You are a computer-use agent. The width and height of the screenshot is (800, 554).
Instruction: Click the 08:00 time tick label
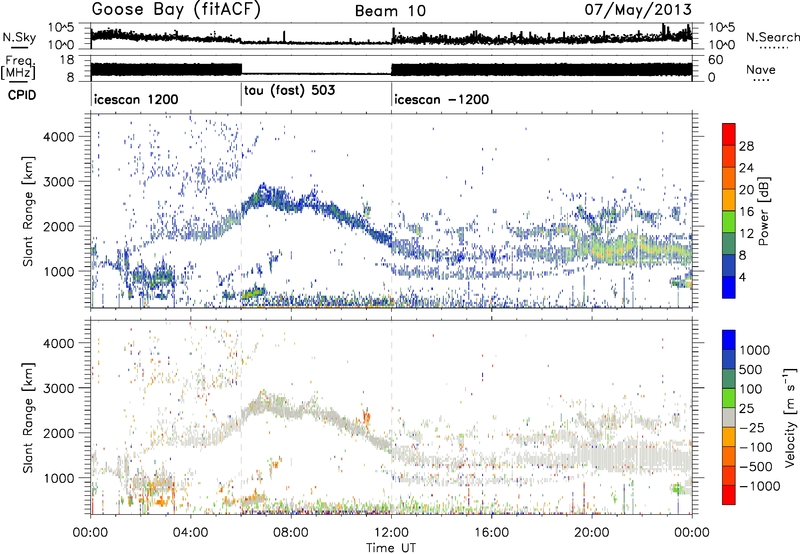coord(291,533)
